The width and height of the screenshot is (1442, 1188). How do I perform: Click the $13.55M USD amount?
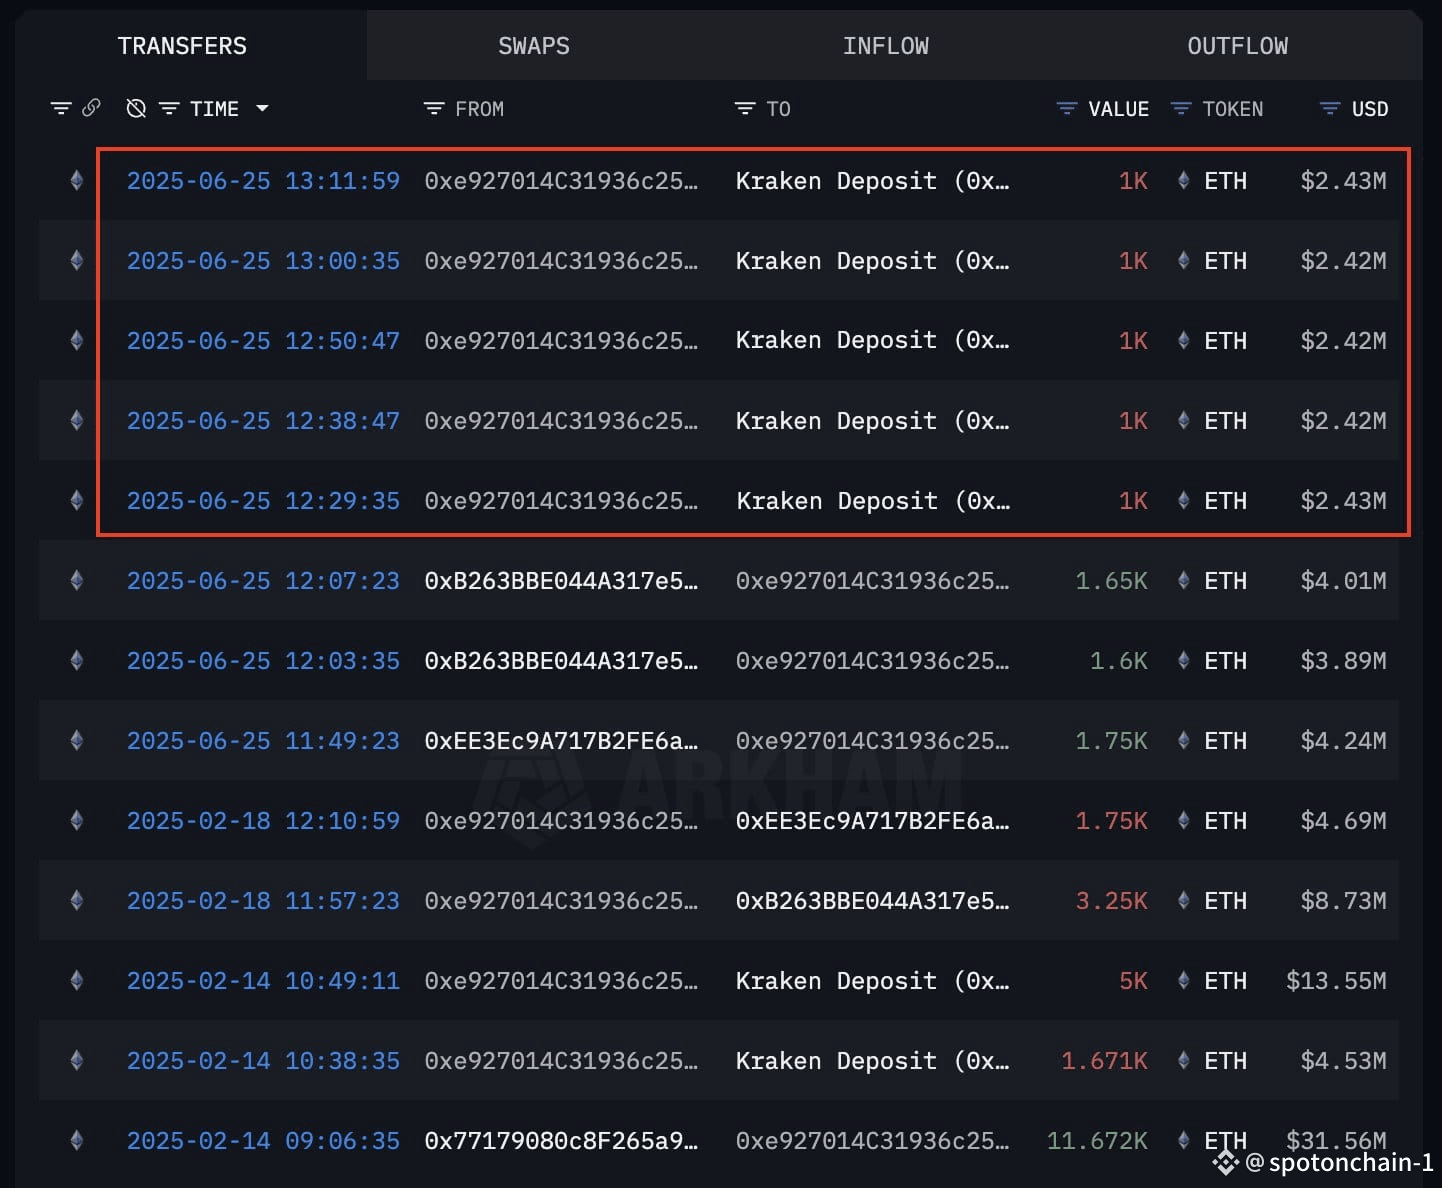[x=1336, y=981]
